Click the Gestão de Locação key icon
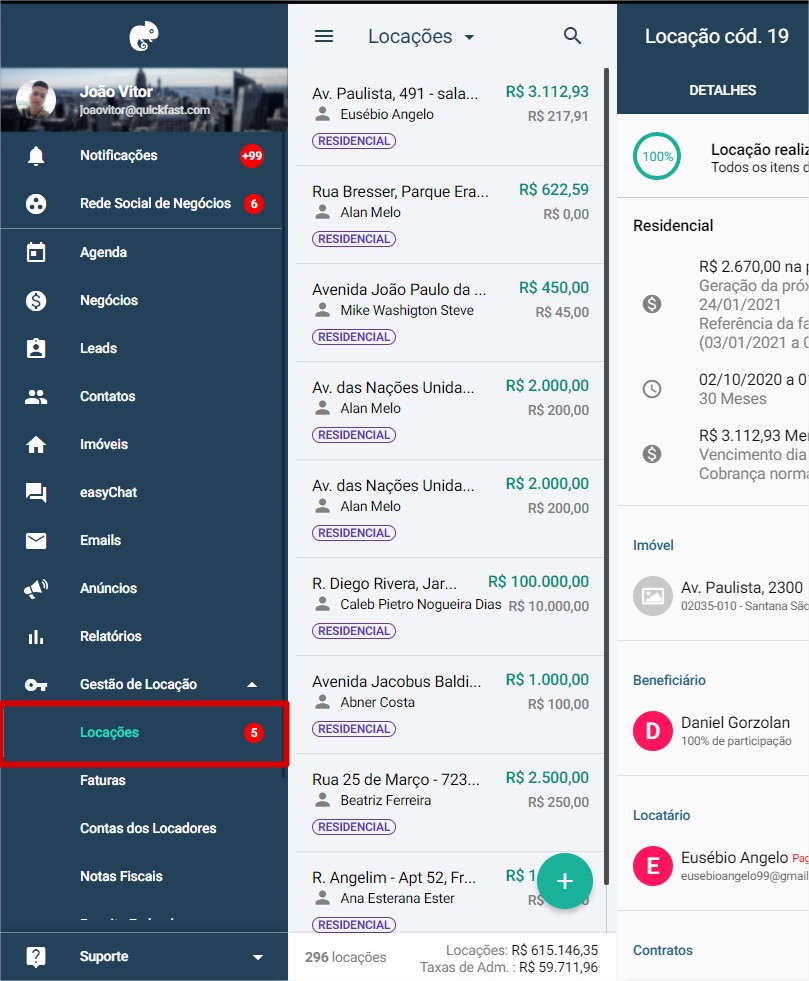The width and height of the screenshot is (809, 981). [36, 684]
